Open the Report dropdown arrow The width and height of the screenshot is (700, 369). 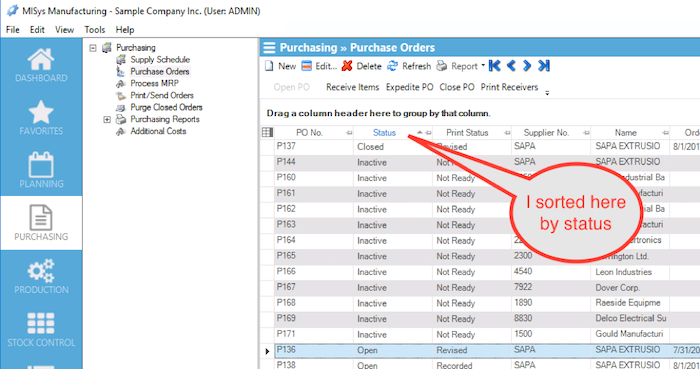click(483, 66)
